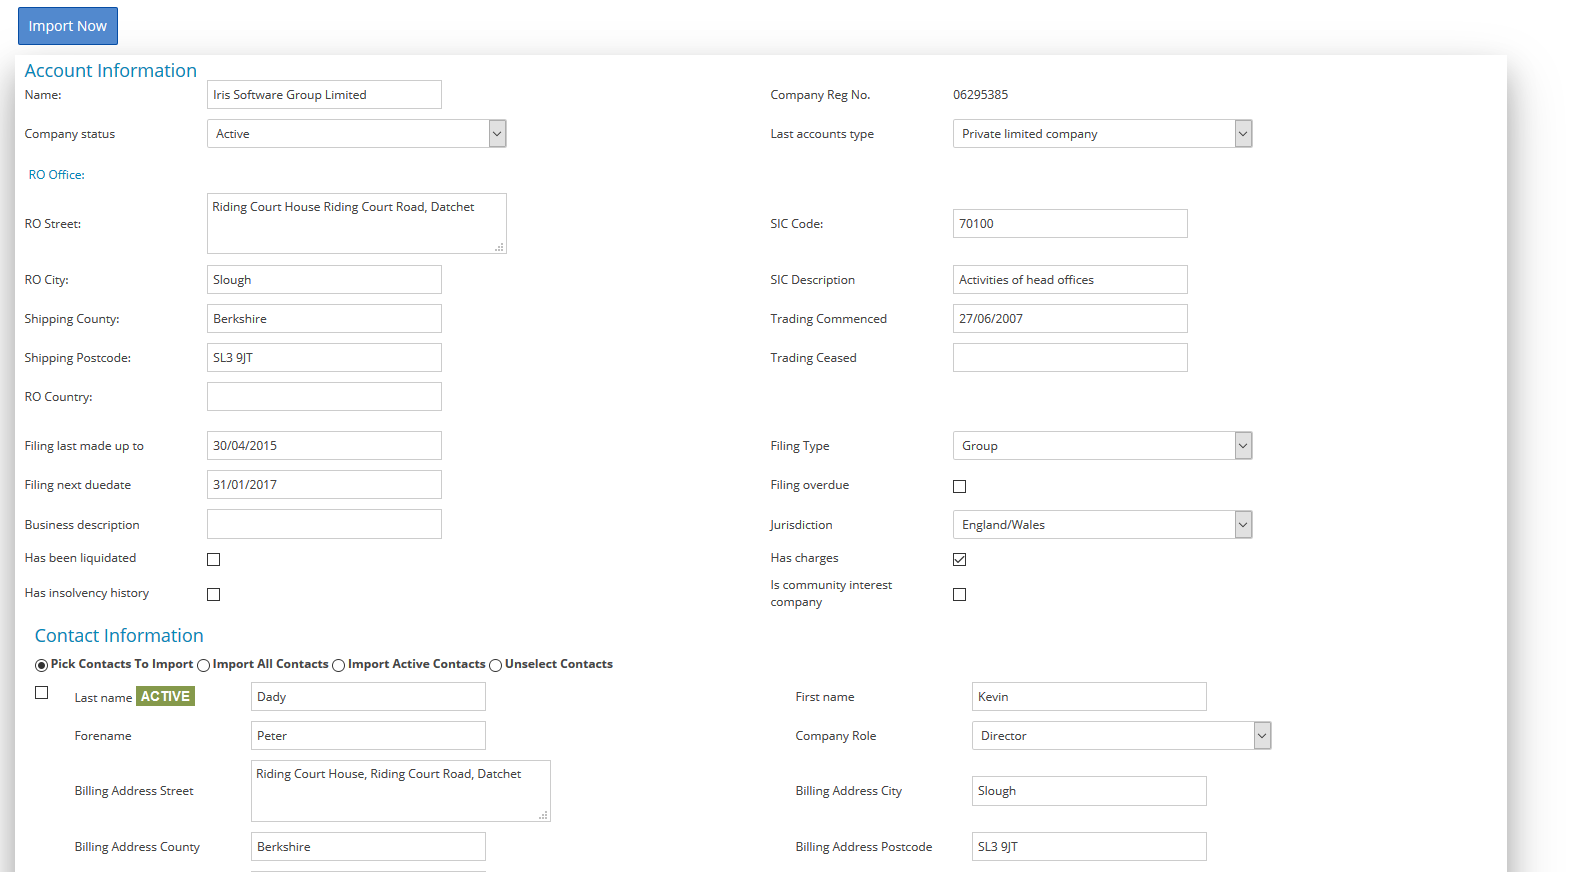Click the ACTIVE status badge

166,697
